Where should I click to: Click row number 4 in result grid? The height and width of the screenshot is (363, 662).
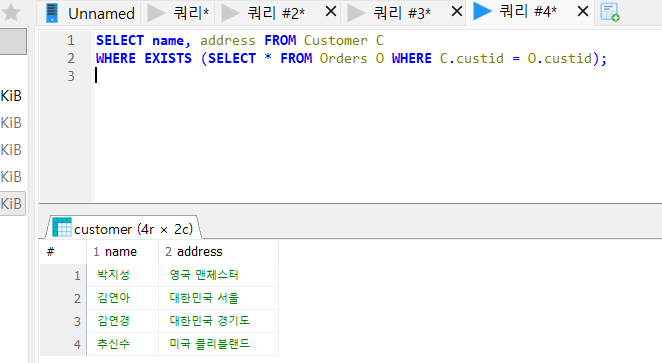(63, 344)
